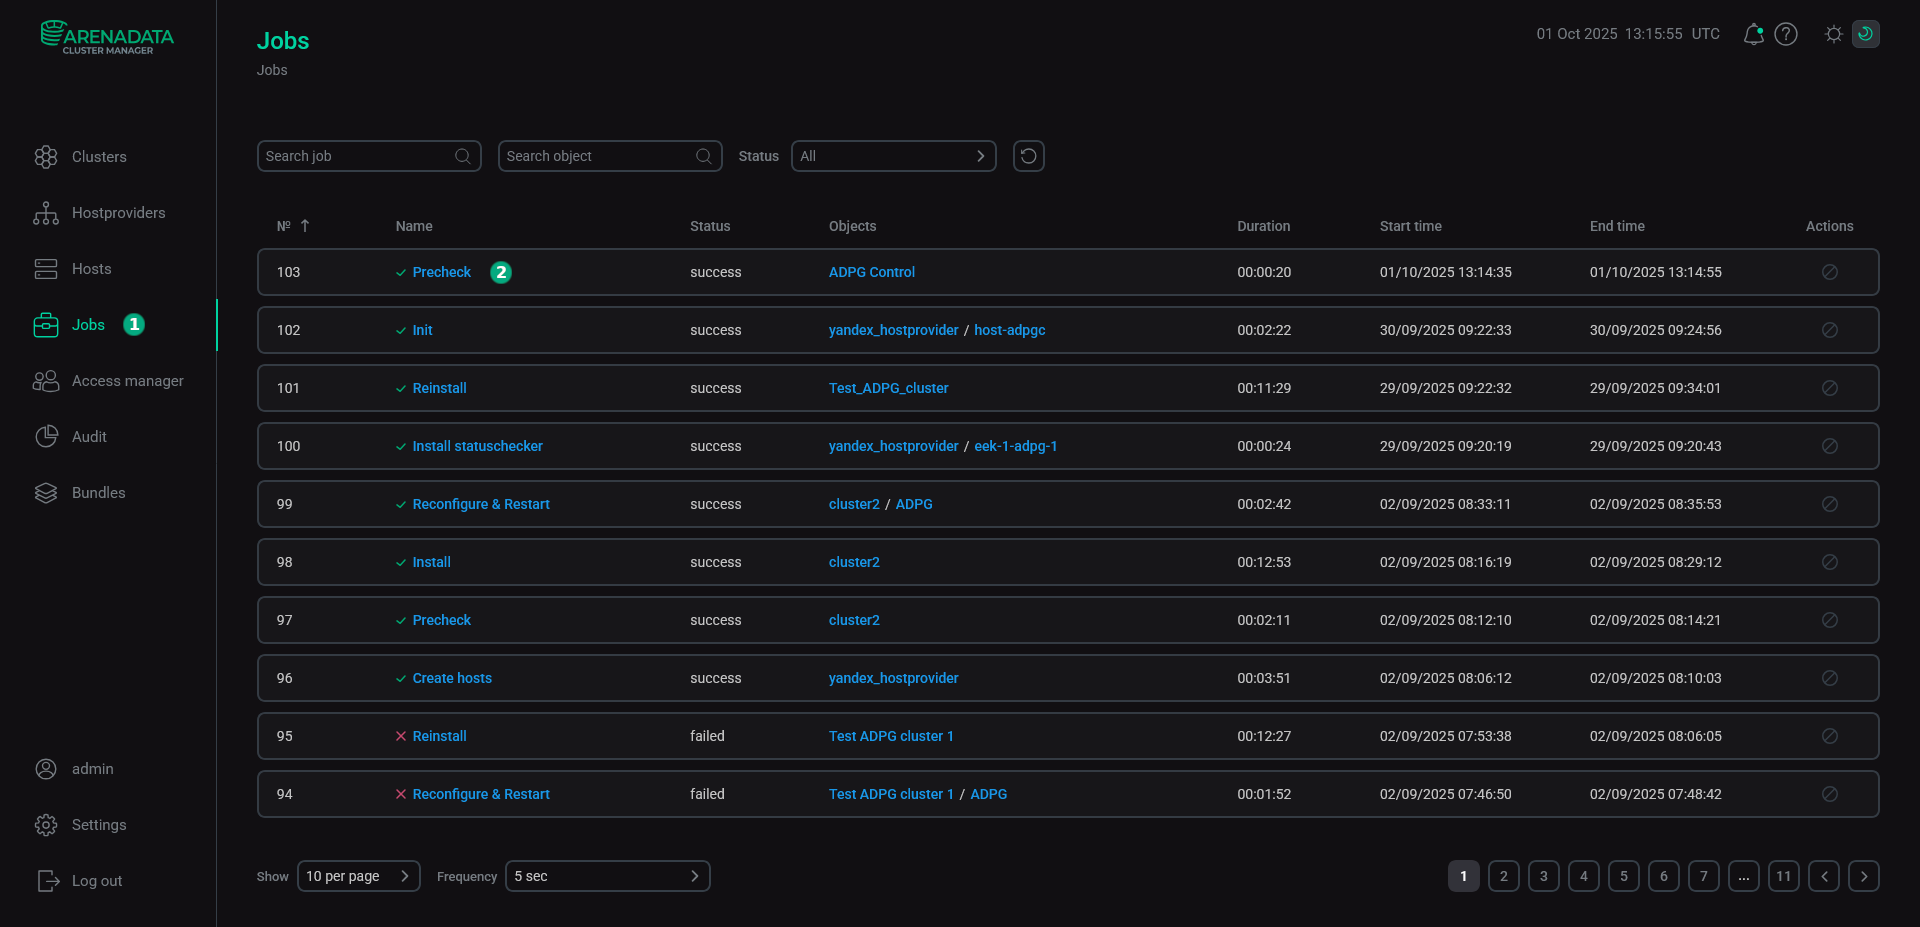Screen dimensions: 1920x927
Task: Click the refresh jobs list icon
Action: point(1028,156)
